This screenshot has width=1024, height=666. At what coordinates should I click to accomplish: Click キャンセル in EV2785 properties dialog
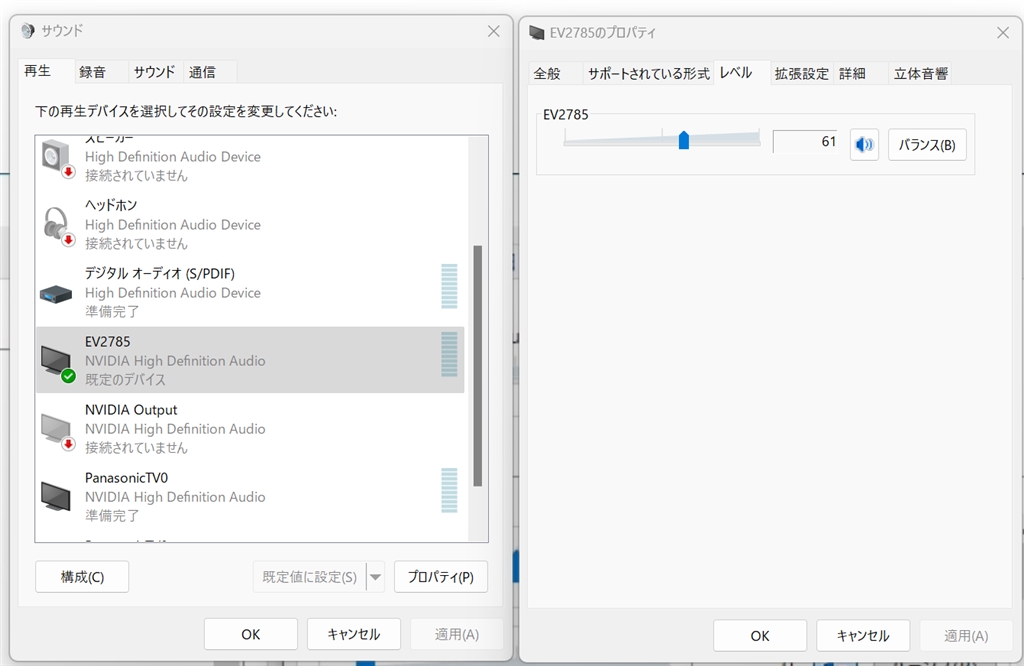coord(863,635)
